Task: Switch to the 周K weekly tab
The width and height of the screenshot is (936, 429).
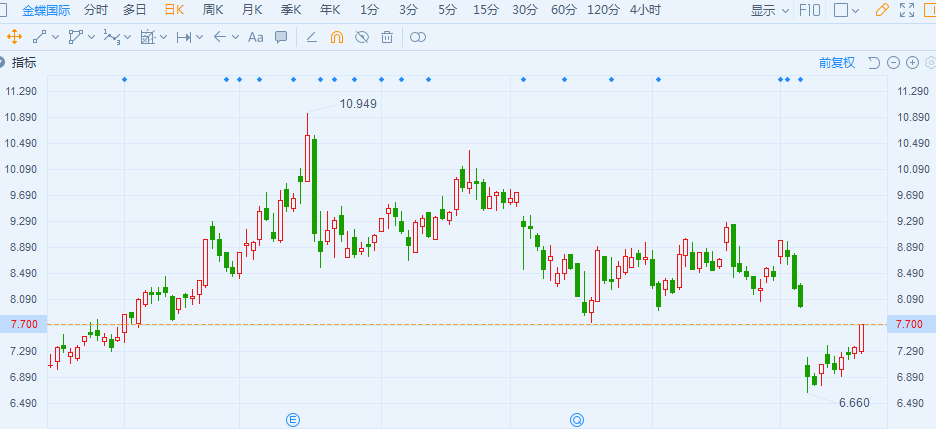Action: (213, 10)
